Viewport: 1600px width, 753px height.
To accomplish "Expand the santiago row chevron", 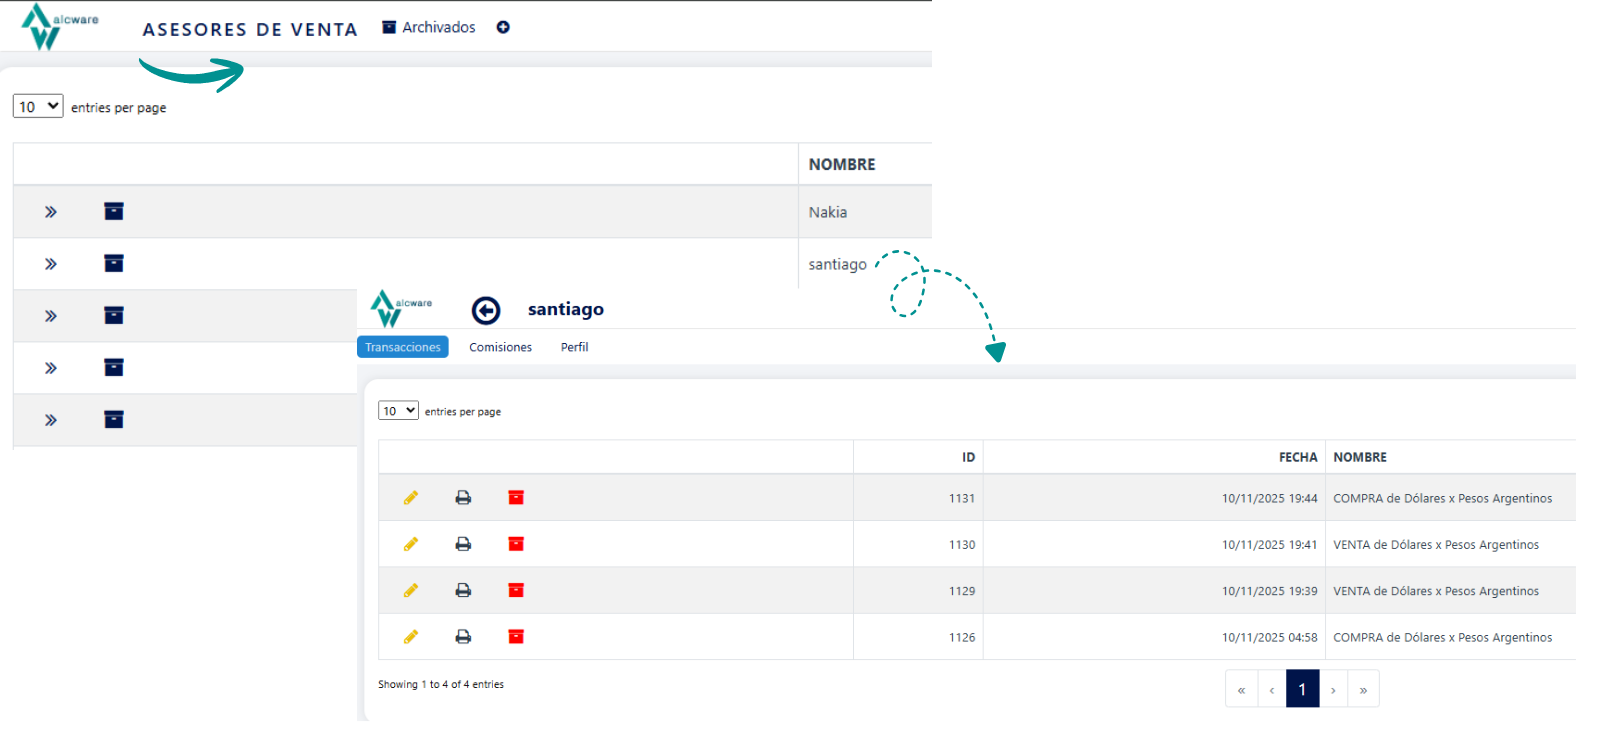I will point(51,264).
